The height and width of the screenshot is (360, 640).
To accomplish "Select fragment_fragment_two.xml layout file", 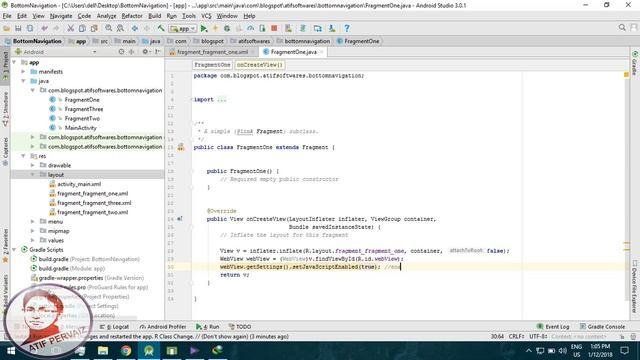I will pos(93,212).
